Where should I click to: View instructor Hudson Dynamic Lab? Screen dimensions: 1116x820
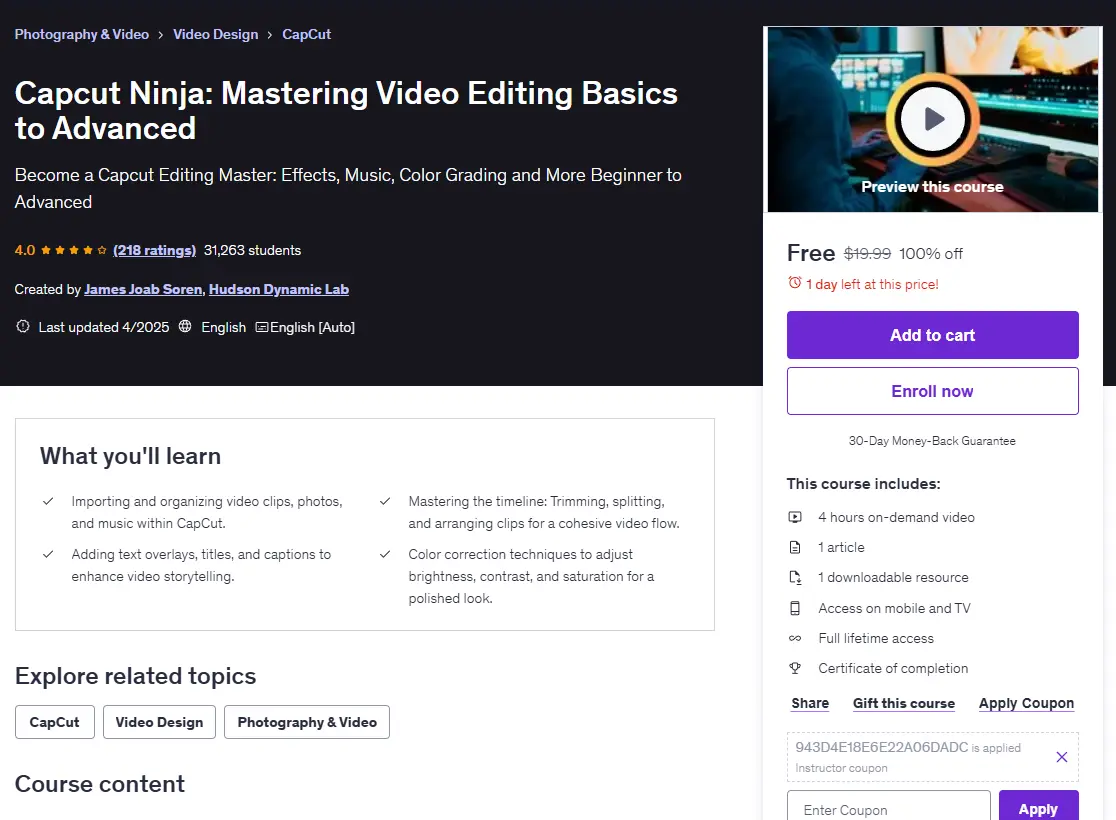coord(279,289)
